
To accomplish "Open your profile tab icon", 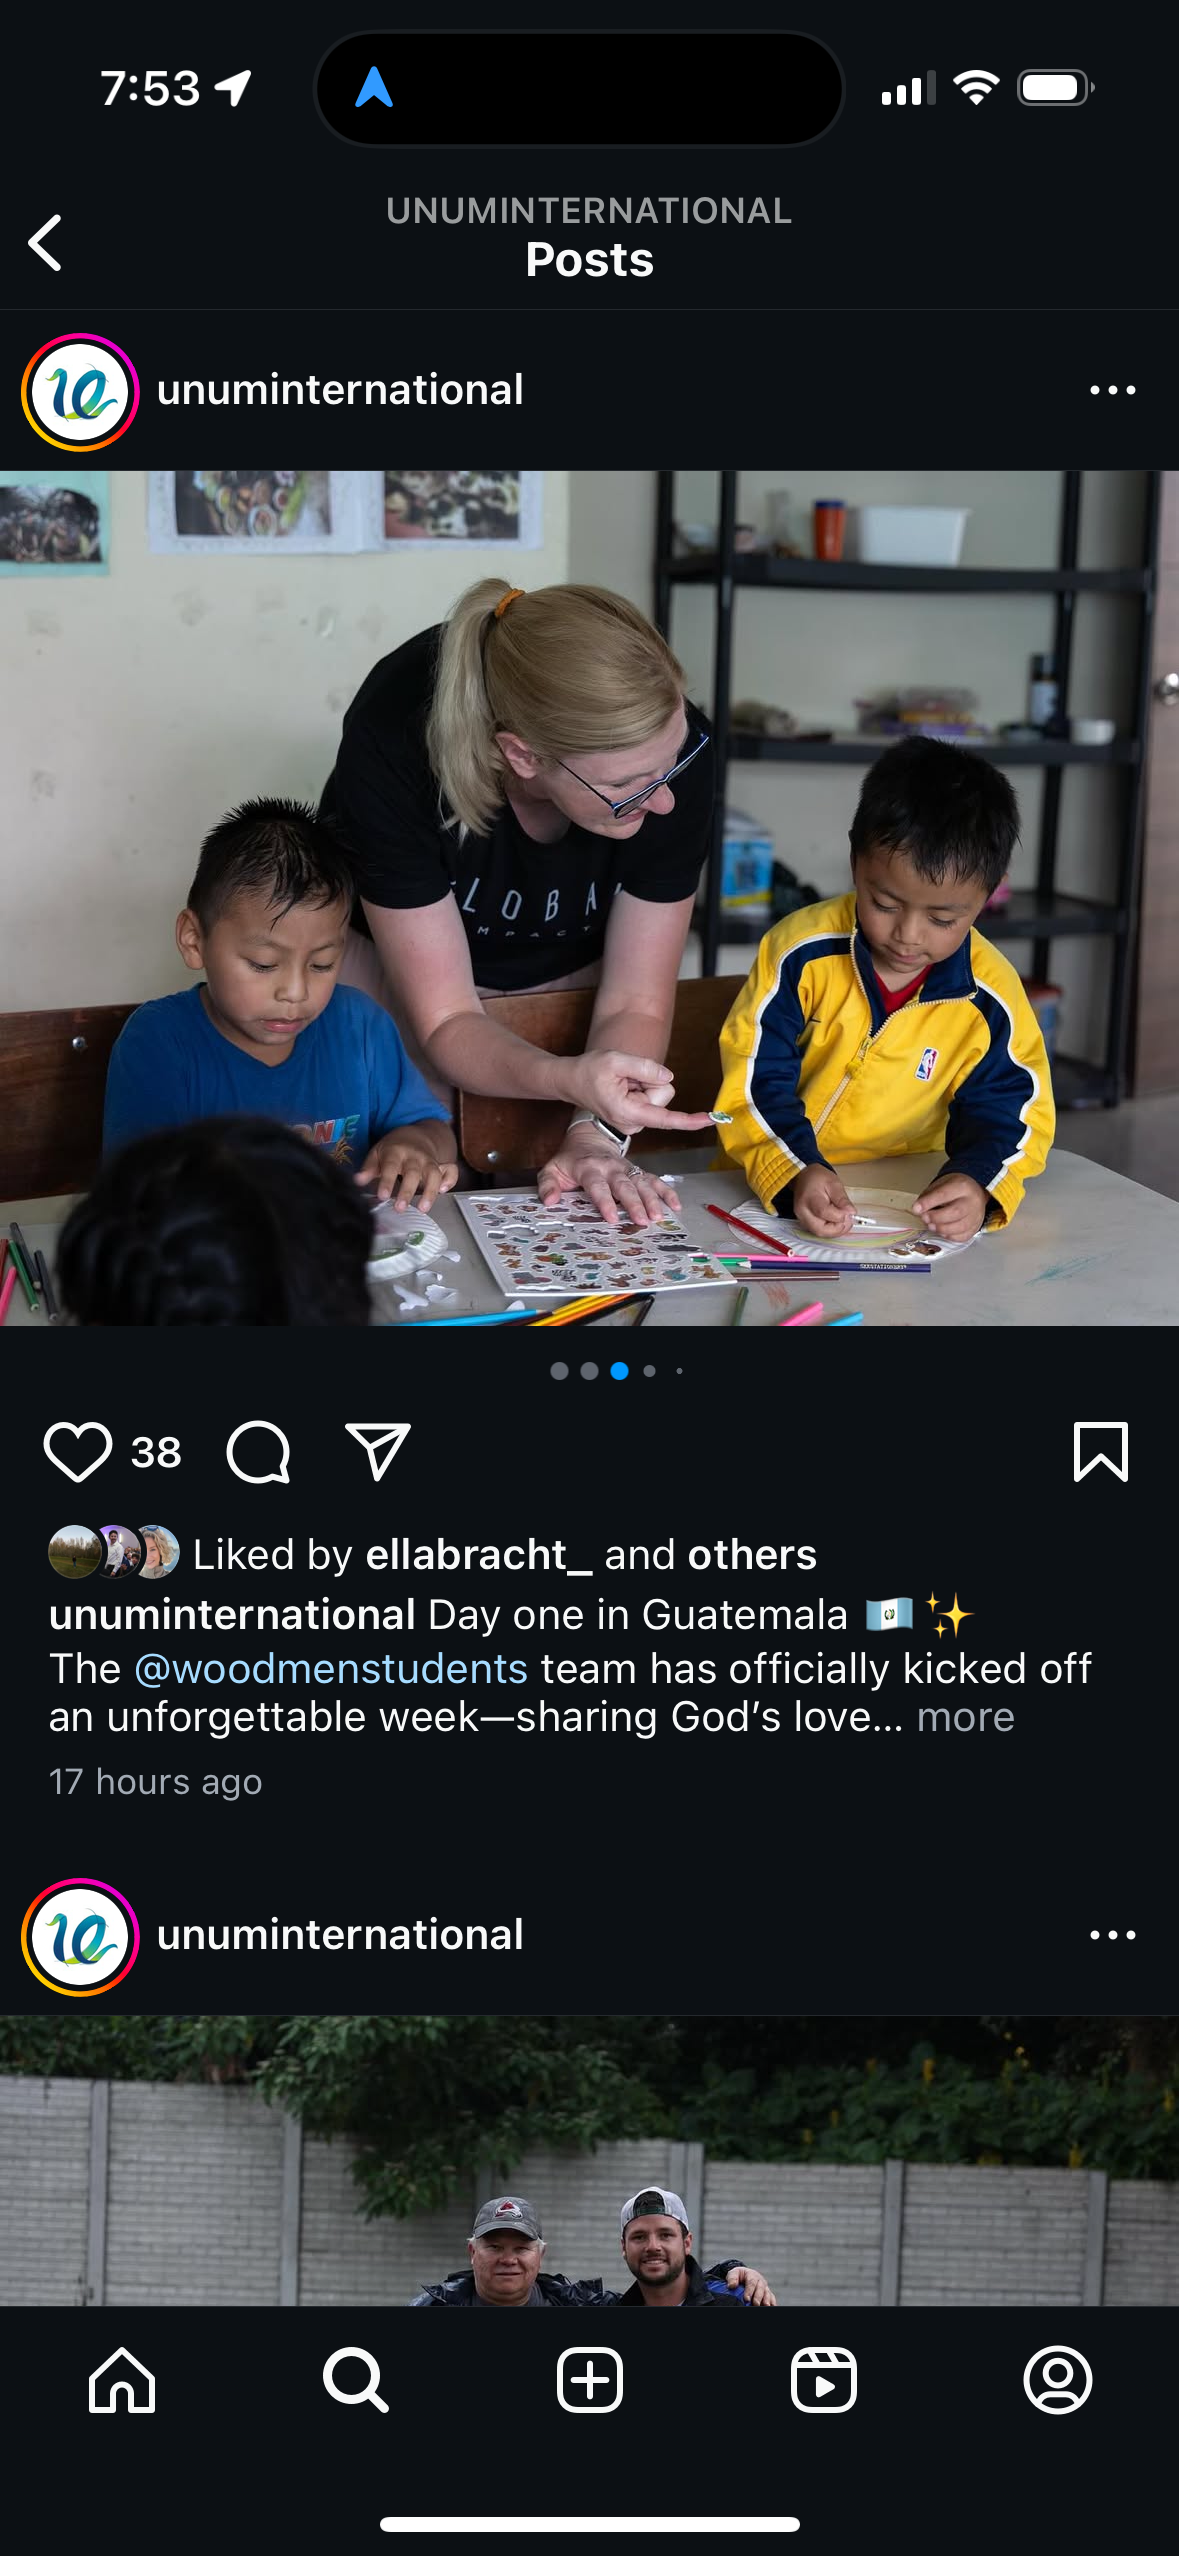I will (1058, 2380).
